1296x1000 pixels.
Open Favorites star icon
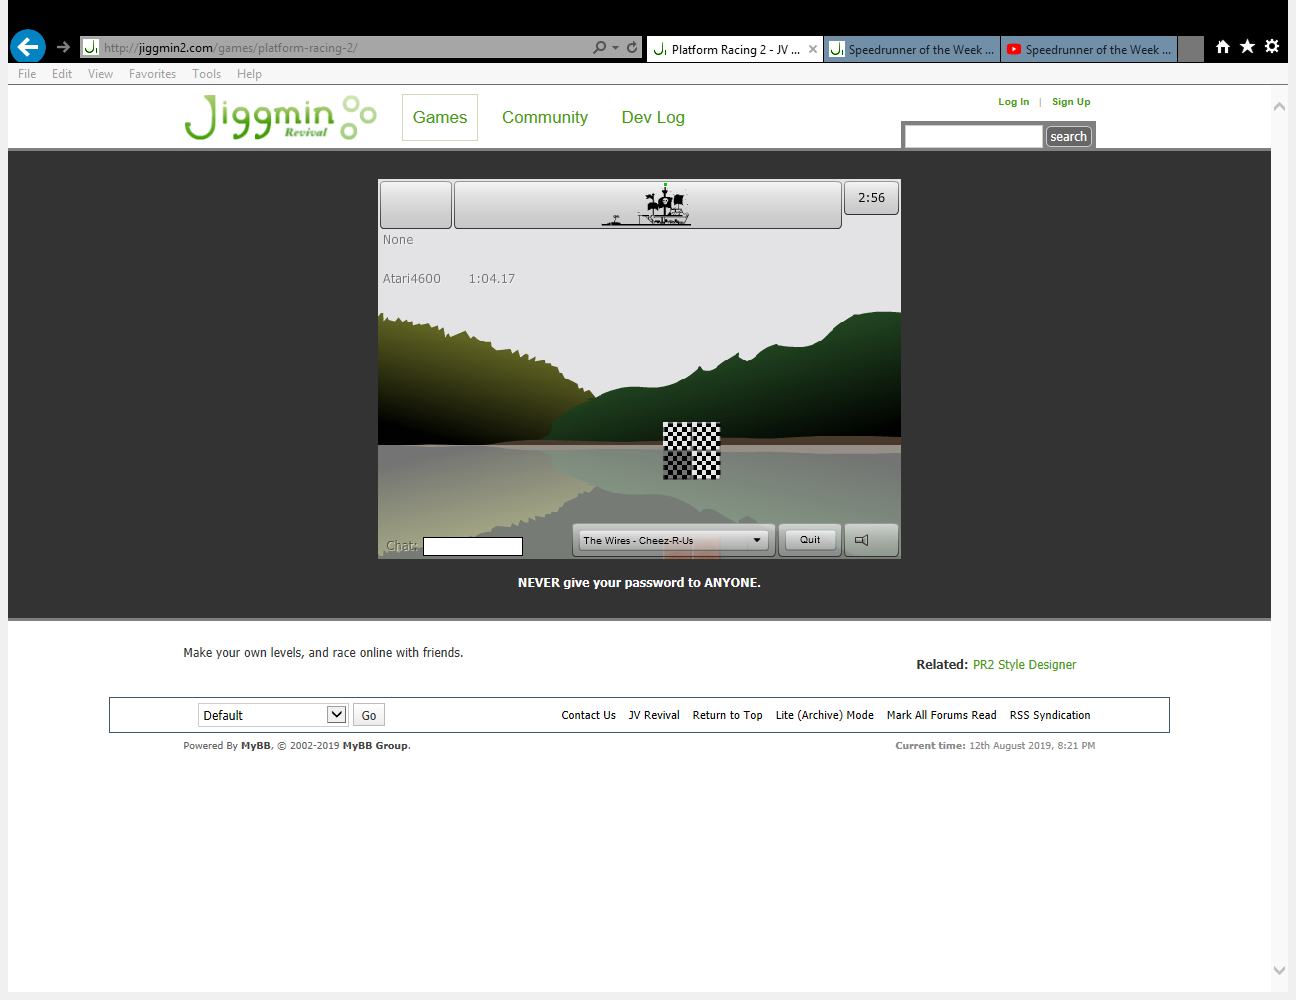point(1247,46)
